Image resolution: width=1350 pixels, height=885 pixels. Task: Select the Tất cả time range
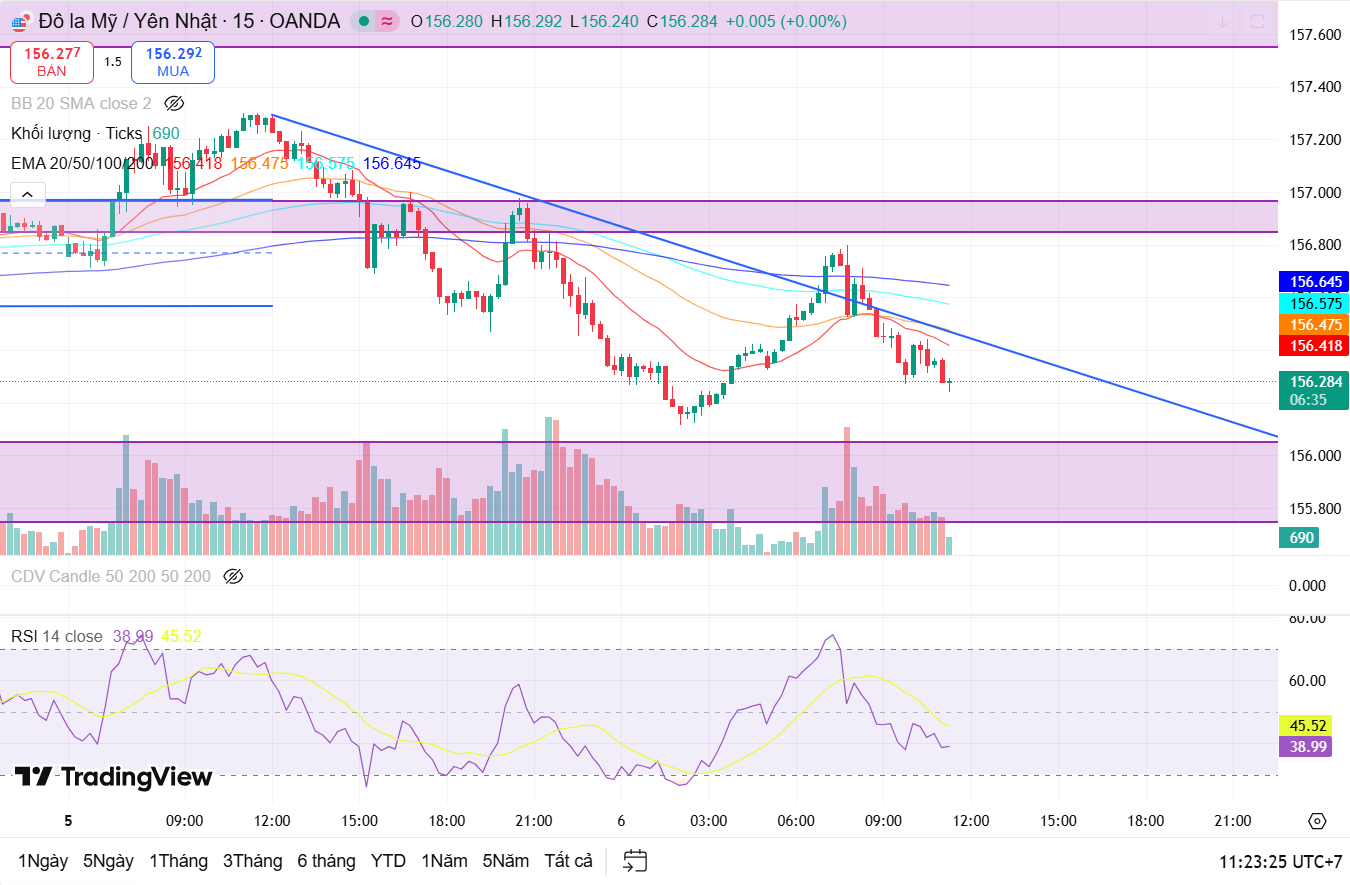(x=568, y=861)
